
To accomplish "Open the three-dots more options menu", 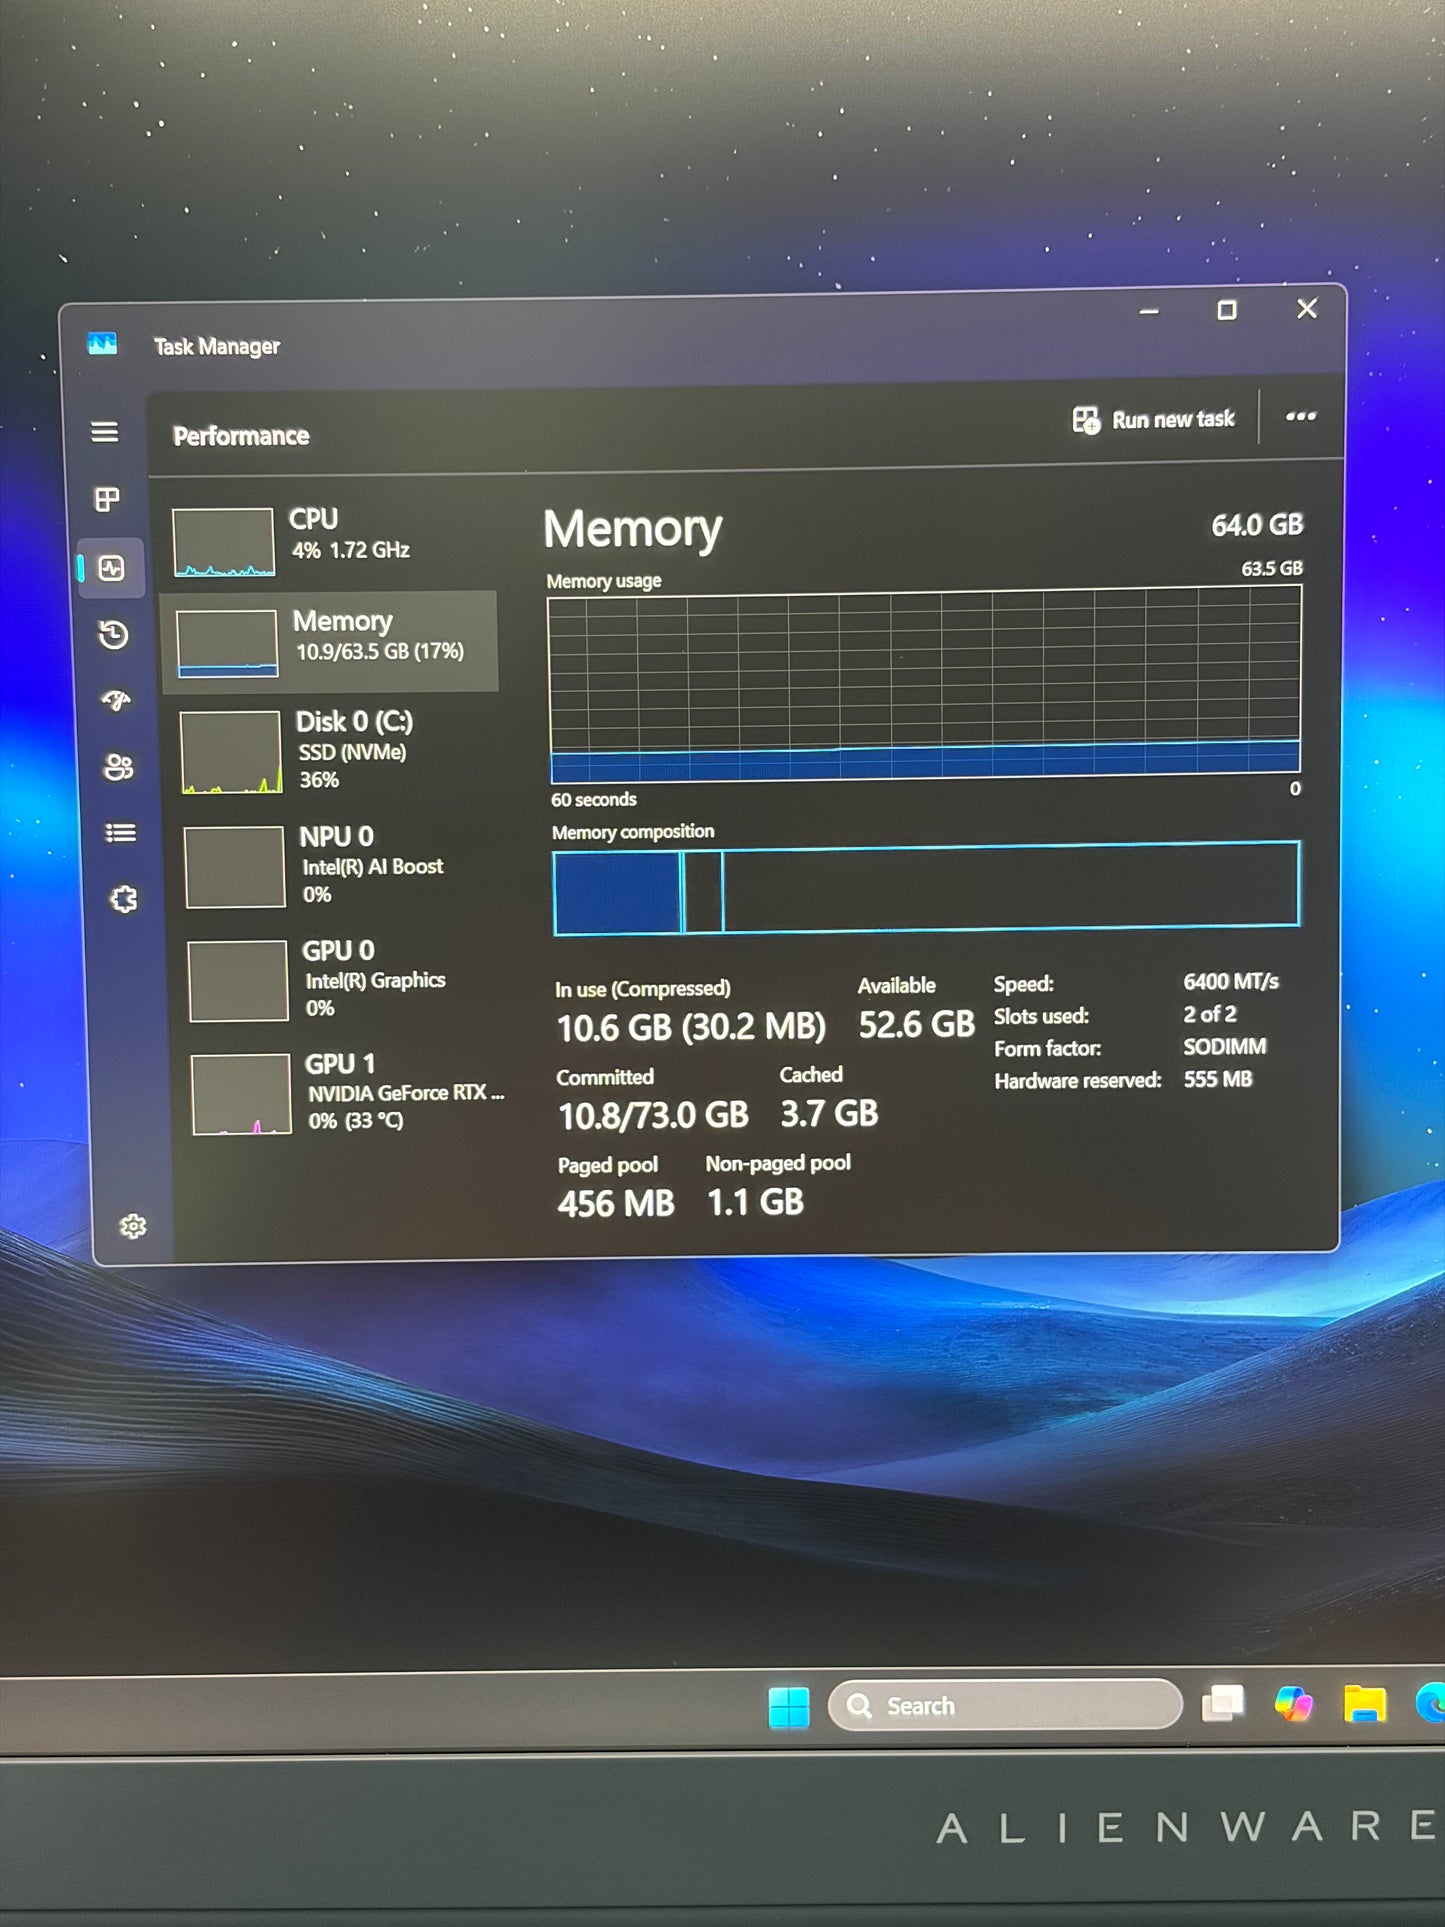I will 1300,416.
